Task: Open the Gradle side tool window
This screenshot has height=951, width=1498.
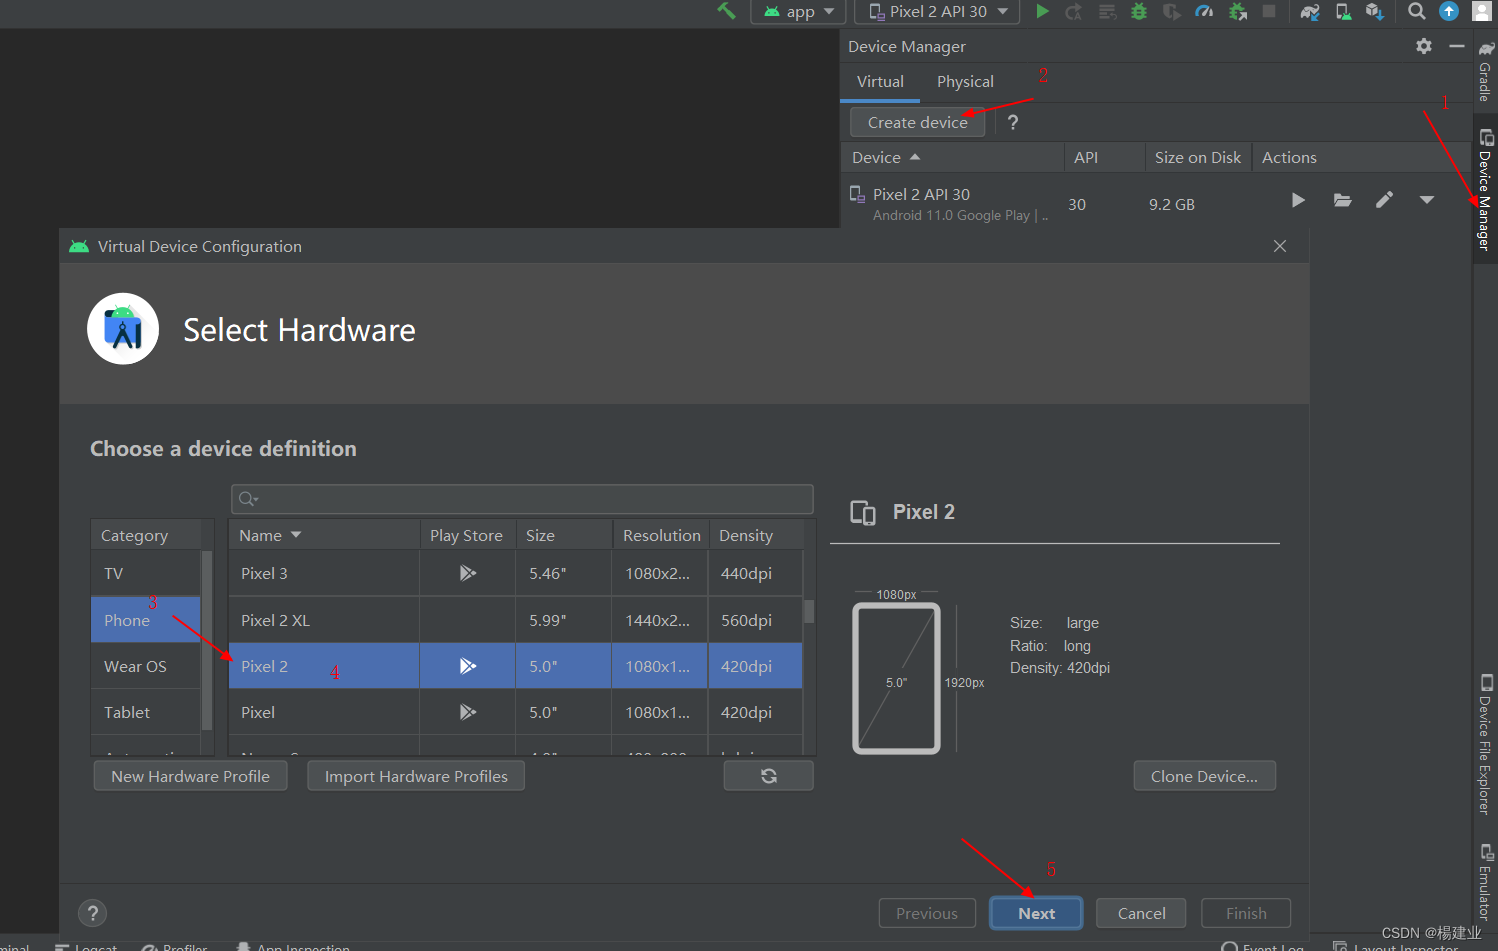Action: click(1485, 71)
